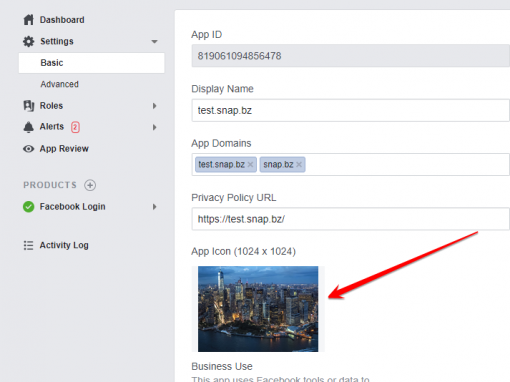Click the App Icon (1024 x 1024) label
The image size is (510, 382).
(243, 251)
